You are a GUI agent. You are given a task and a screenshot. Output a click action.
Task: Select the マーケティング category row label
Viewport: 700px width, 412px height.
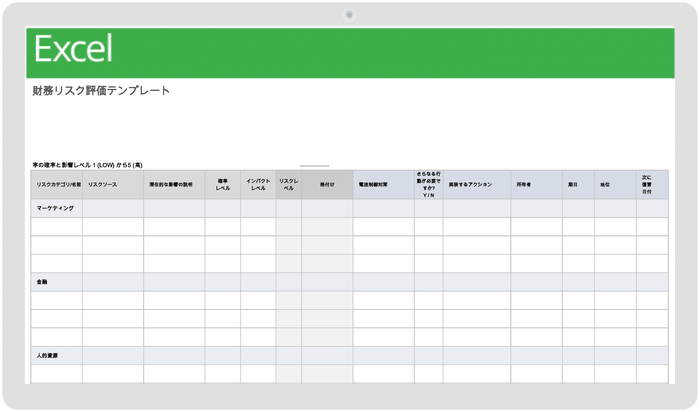coord(55,208)
